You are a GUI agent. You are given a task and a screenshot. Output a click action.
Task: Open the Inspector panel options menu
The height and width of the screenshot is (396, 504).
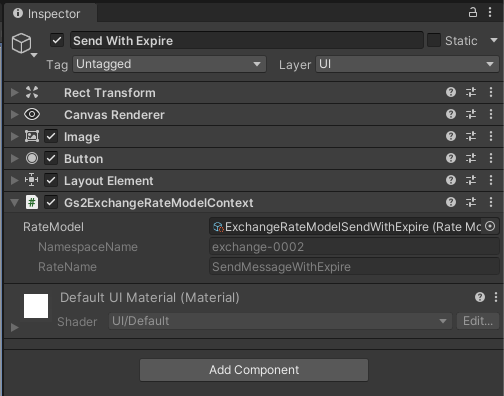click(490, 12)
